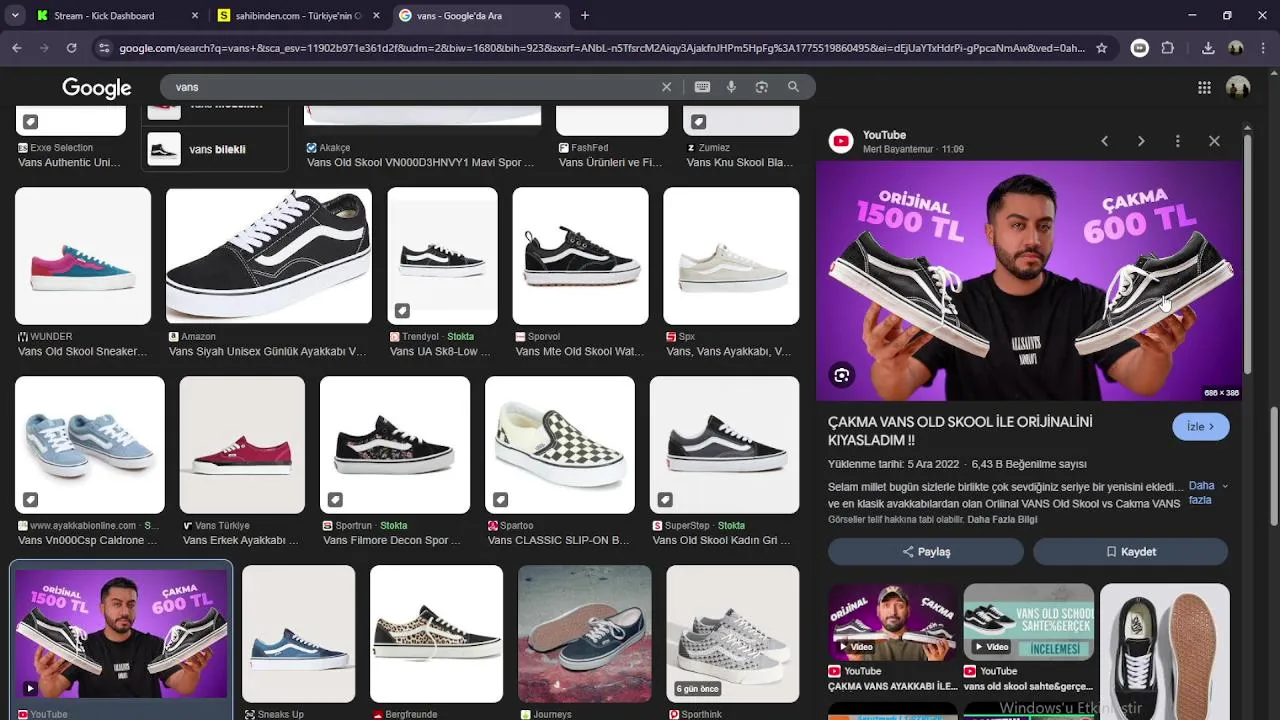Go back in browser history

[17, 48]
